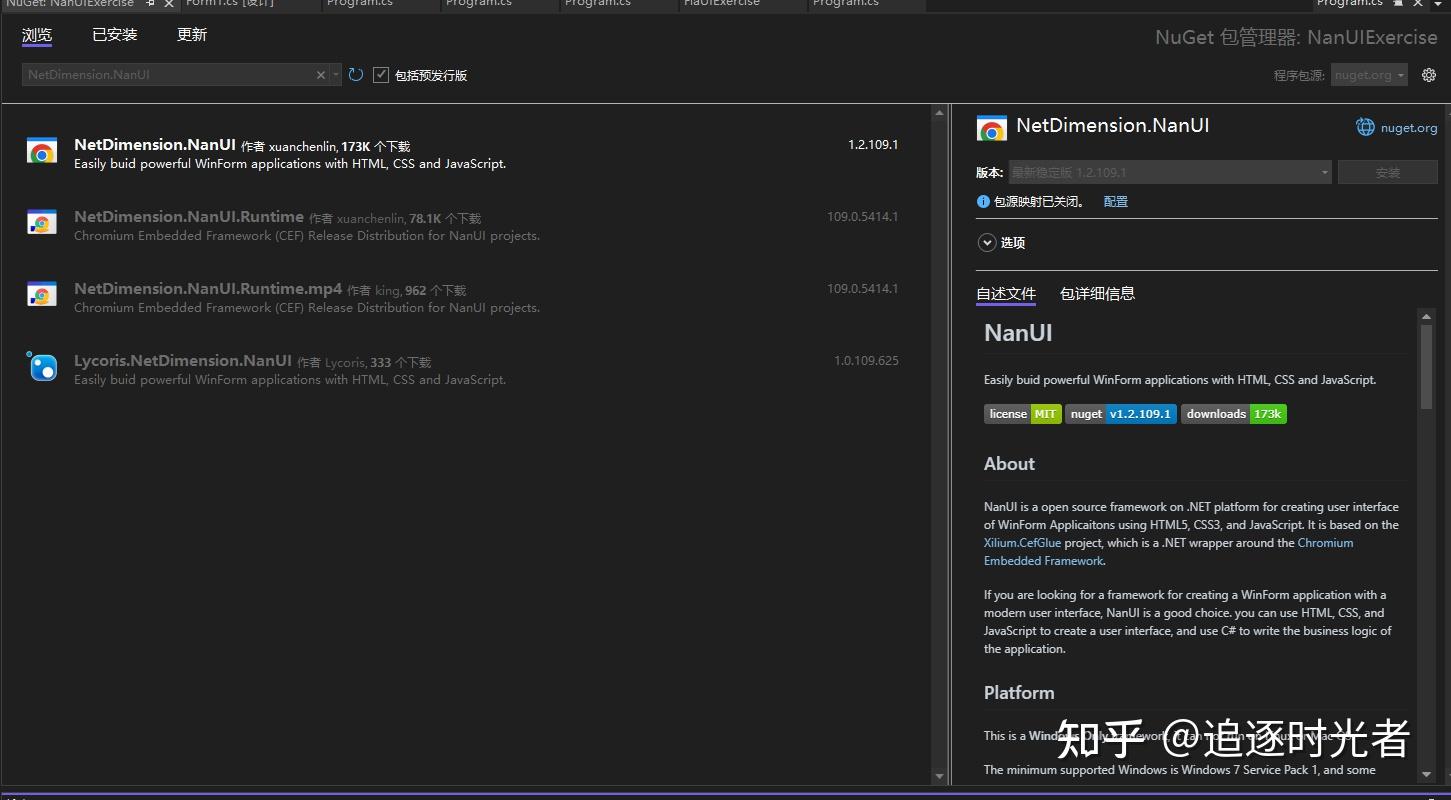
Task: Select the Lycoris.NetDimension.NanUI package name
Action: 183,361
